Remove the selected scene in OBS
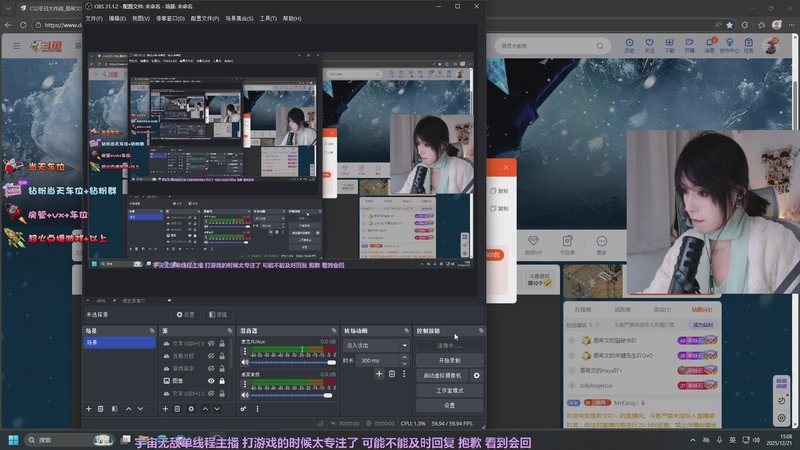 101,409
